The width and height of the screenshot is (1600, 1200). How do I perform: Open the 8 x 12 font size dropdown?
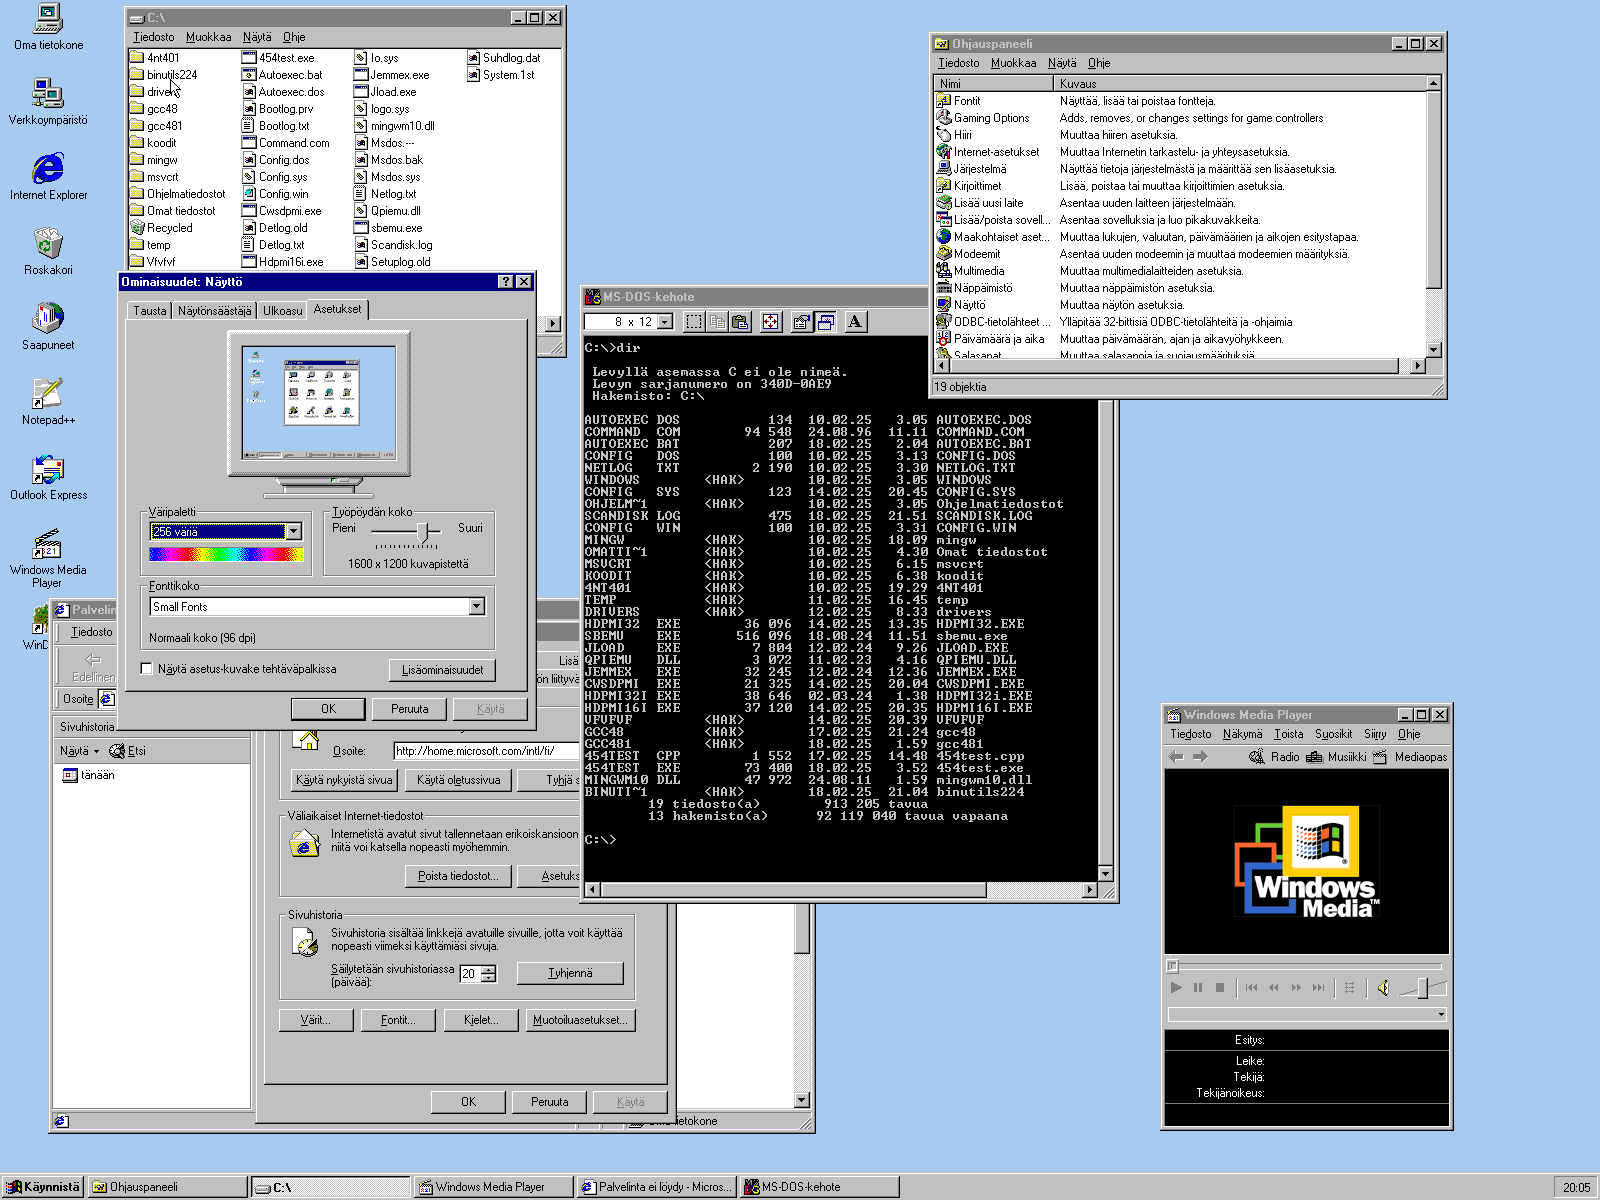[664, 322]
